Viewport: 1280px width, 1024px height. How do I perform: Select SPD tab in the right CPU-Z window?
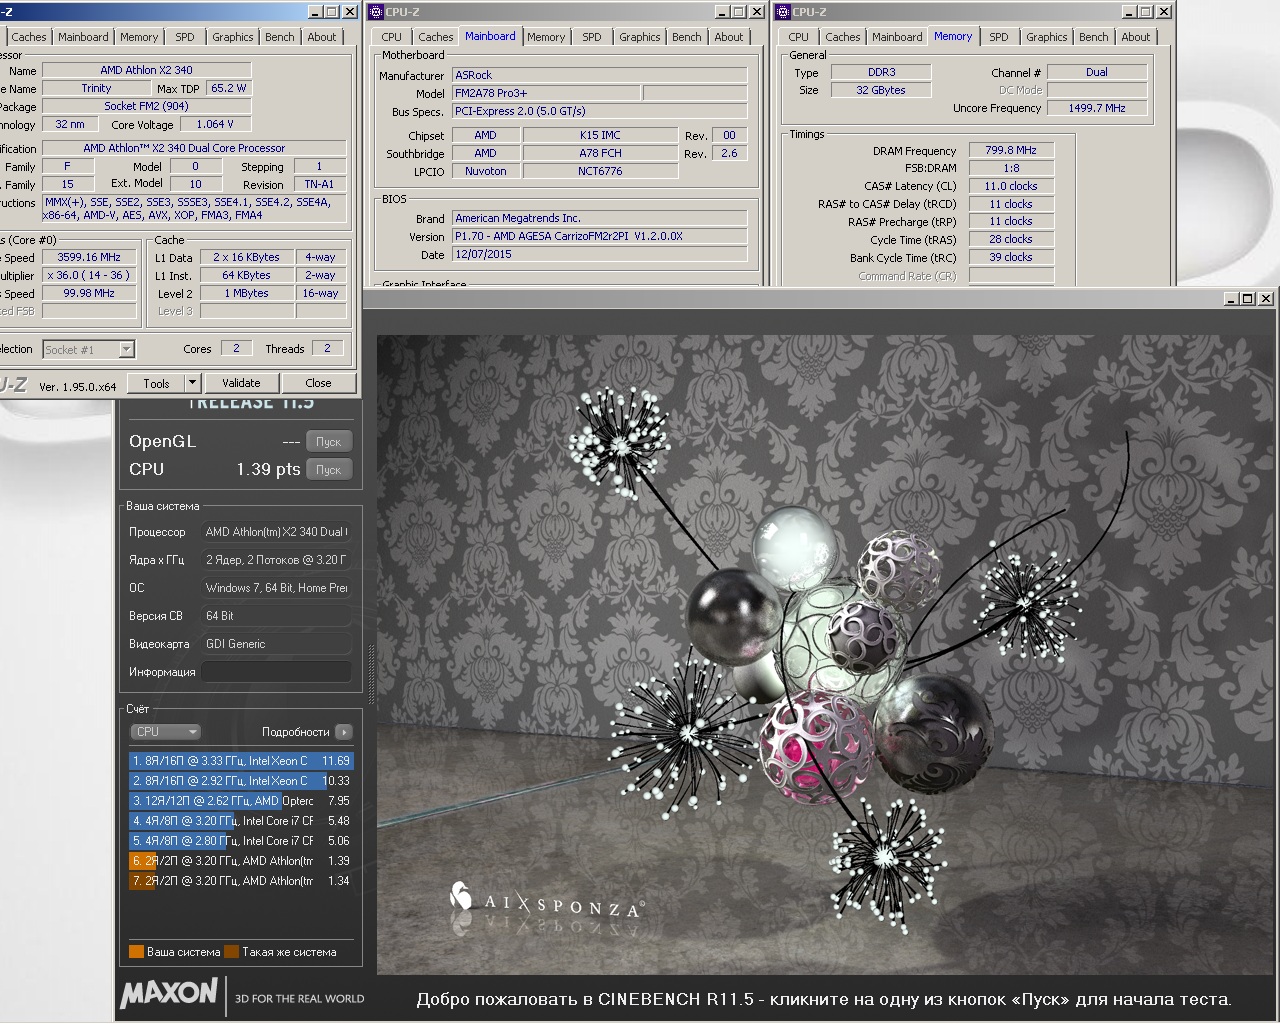tap(999, 37)
